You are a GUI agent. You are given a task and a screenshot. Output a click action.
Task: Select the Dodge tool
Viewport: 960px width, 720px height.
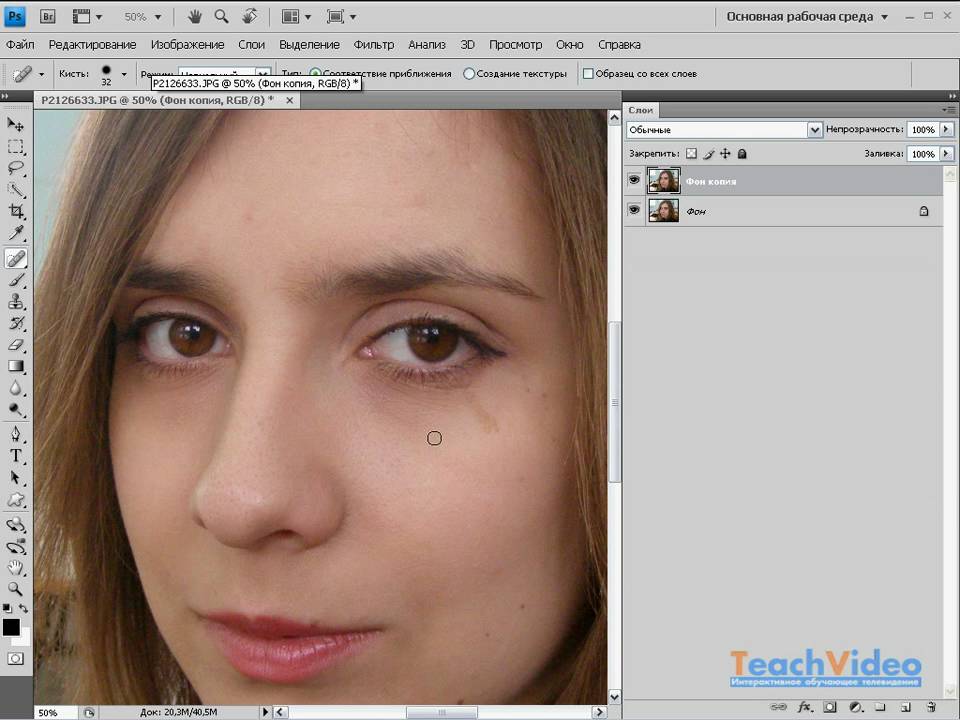coord(15,410)
